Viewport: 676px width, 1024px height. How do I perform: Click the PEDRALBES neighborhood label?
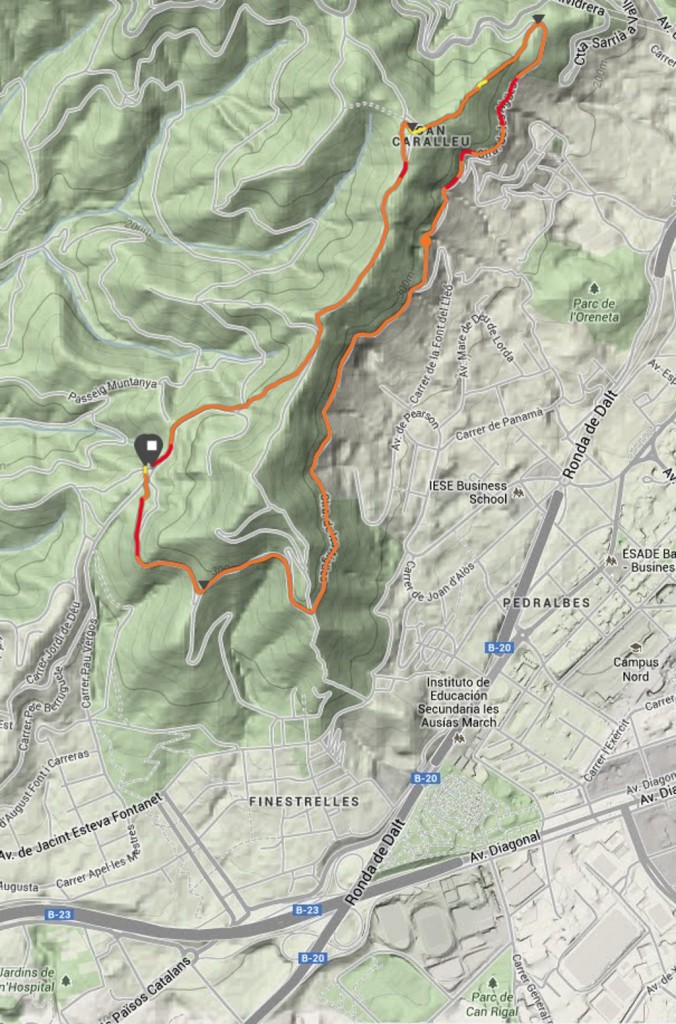[x=547, y=603]
